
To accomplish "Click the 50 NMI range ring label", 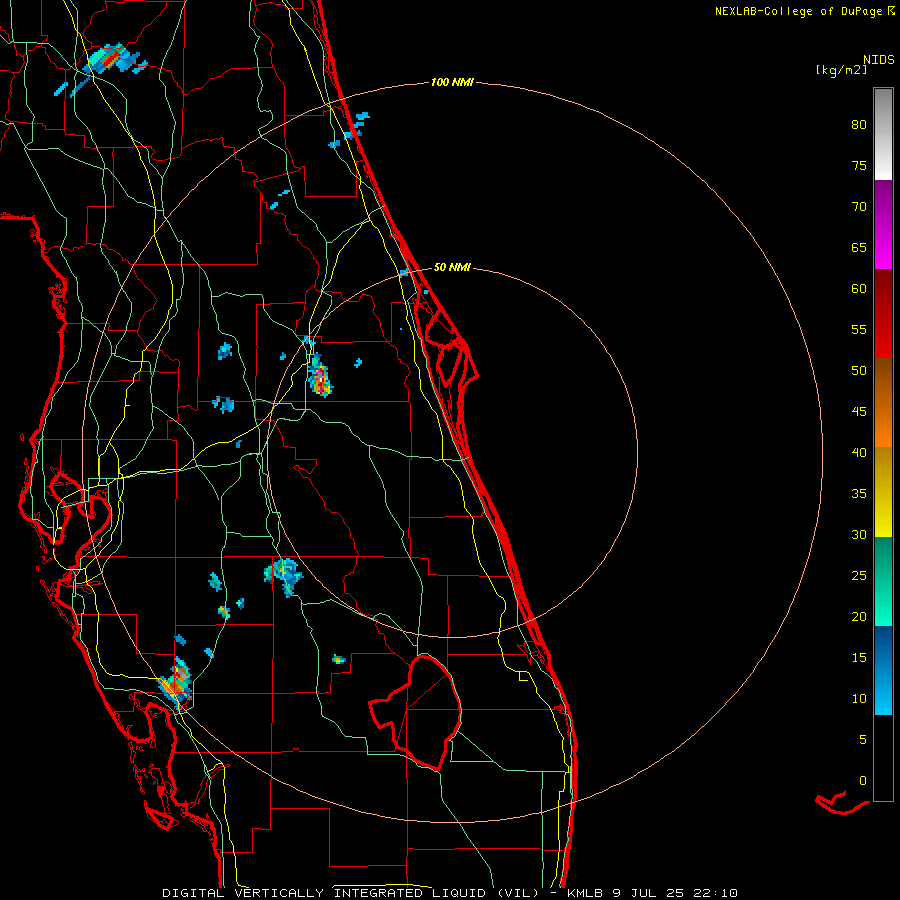I will pyautogui.click(x=452, y=267).
